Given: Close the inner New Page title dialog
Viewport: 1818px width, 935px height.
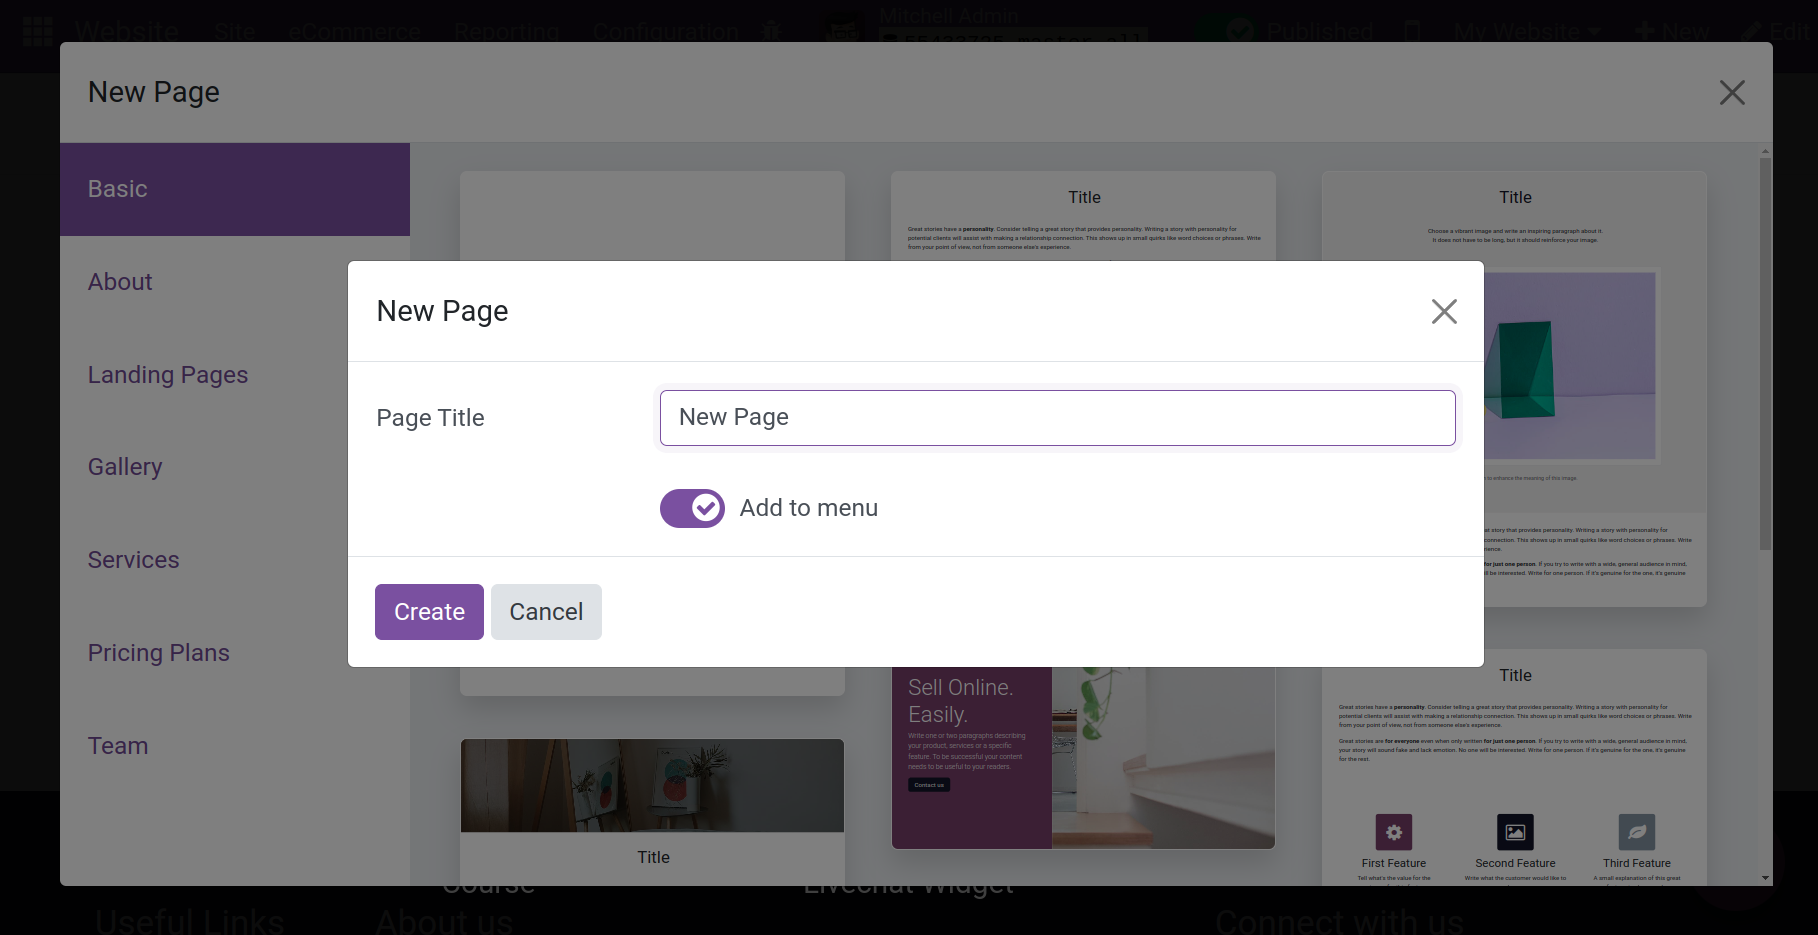Looking at the screenshot, I should point(1443,312).
